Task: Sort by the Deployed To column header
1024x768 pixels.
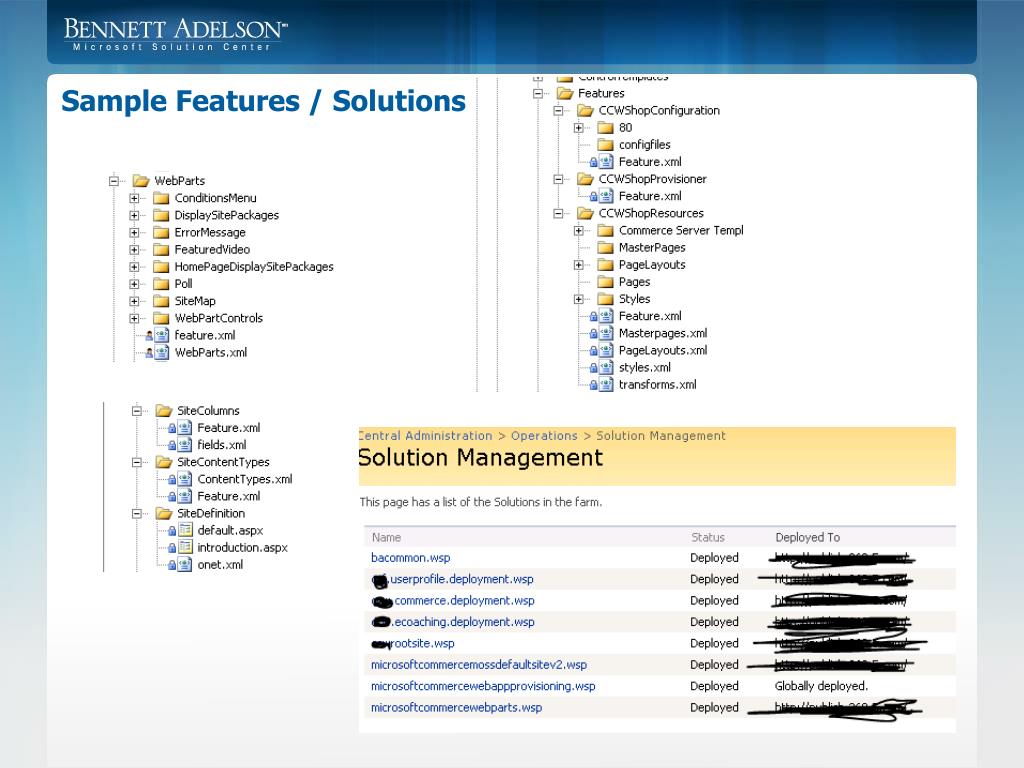Action: pos(807,537)
